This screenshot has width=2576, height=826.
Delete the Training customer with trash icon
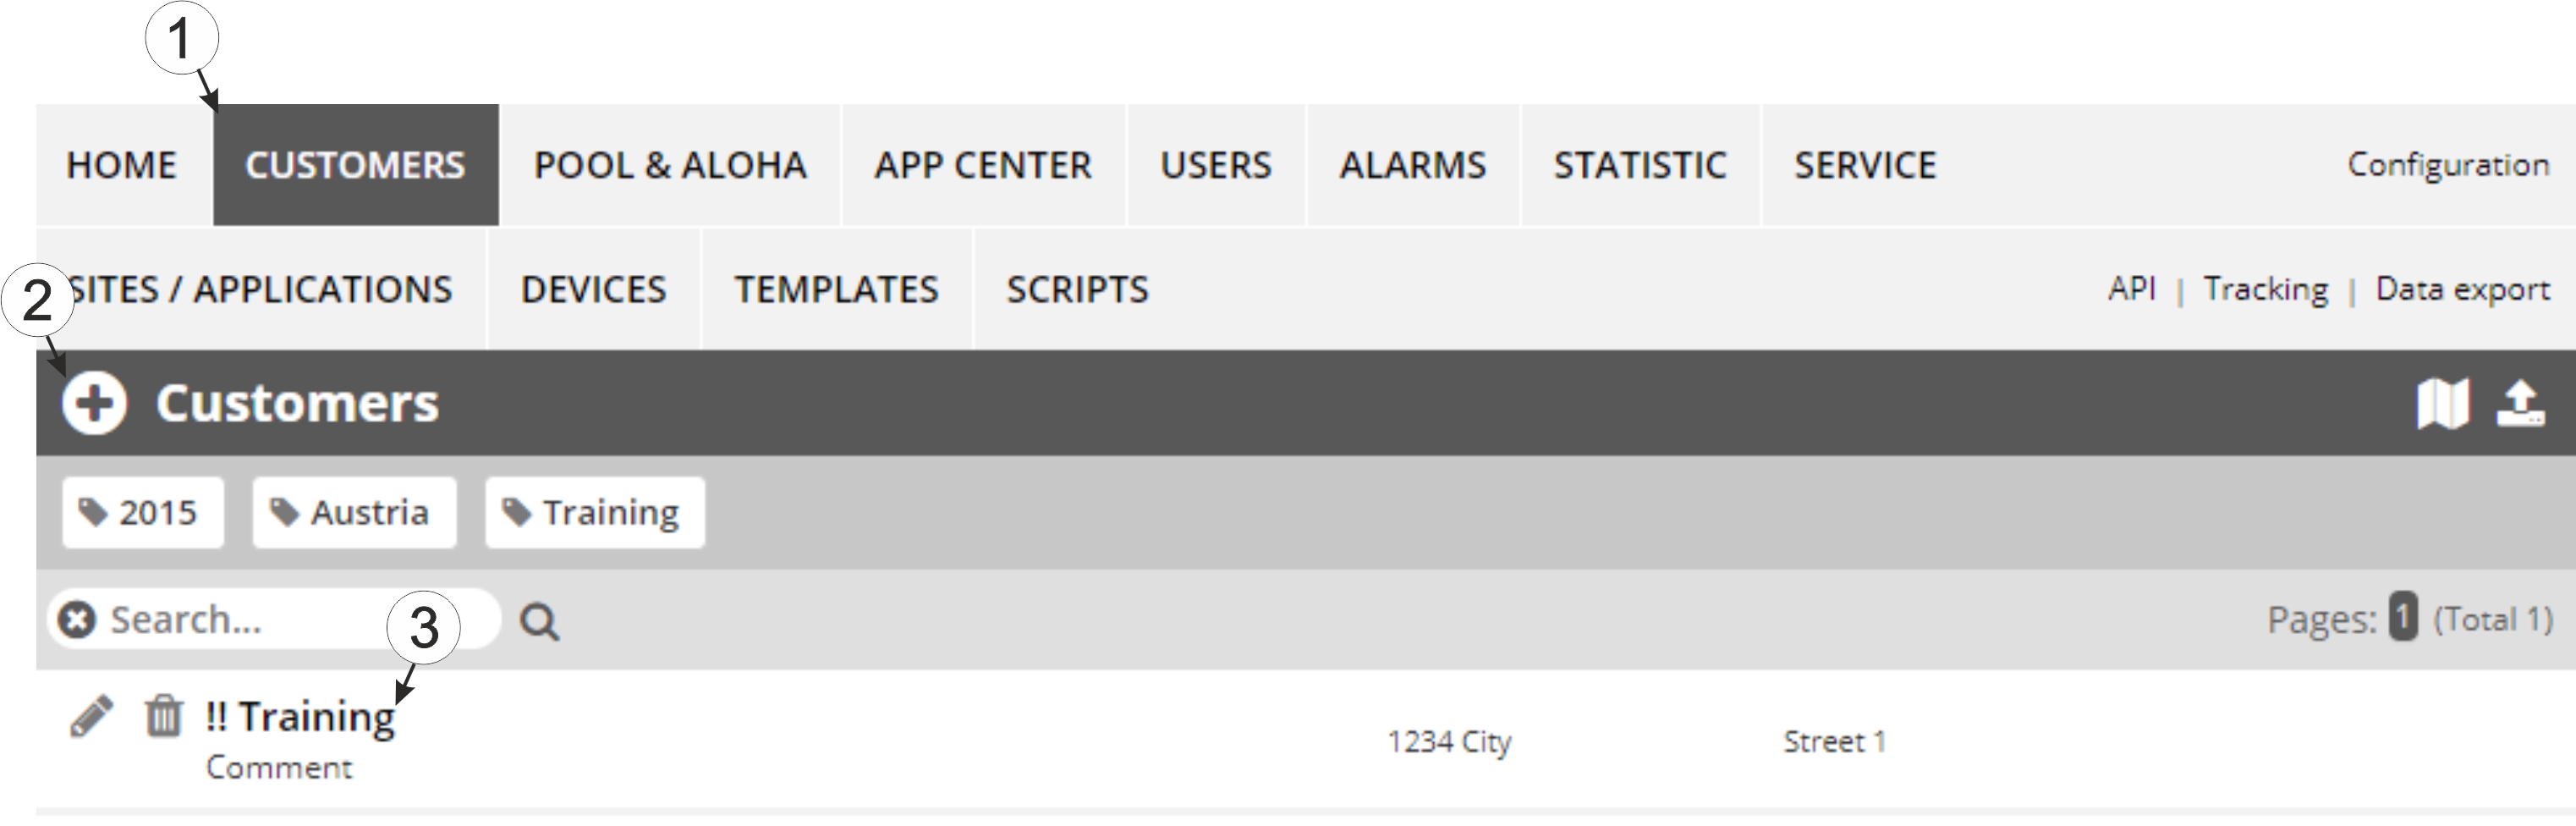click(x=163, y=716)
